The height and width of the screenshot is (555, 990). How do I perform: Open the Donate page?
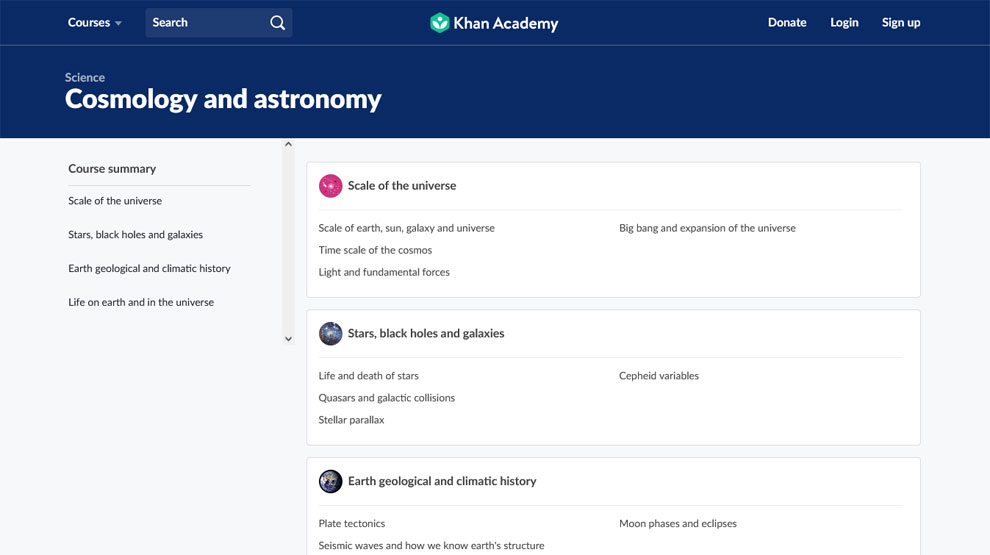787,23
